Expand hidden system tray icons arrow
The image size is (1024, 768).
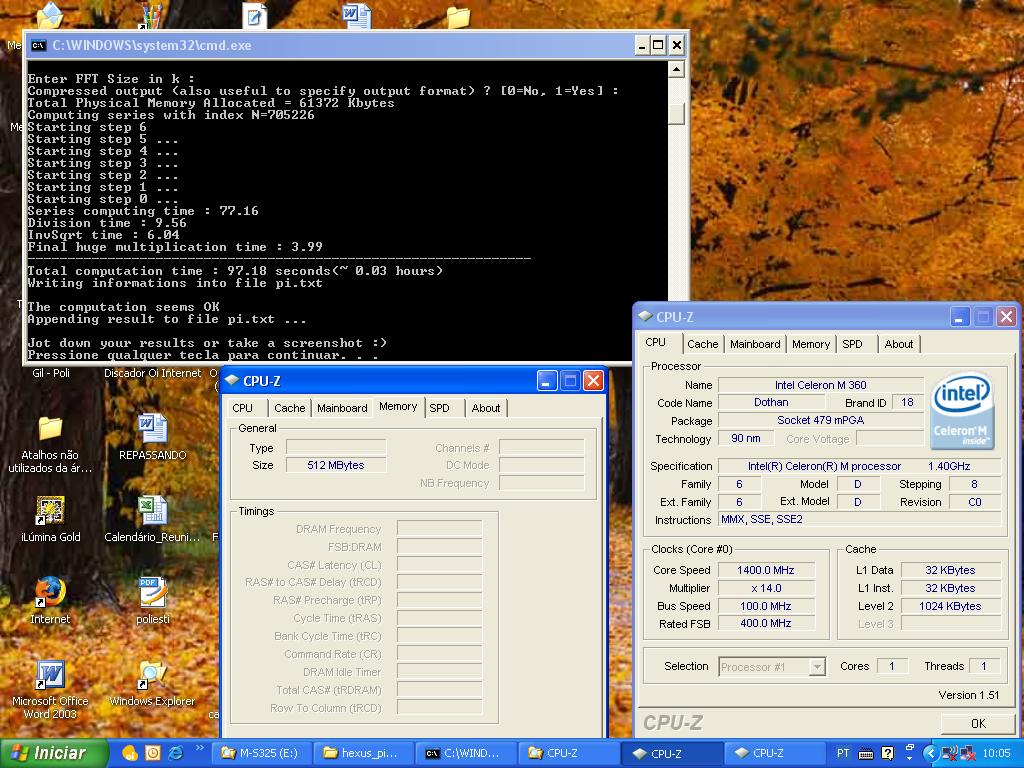tap(931, 754)
